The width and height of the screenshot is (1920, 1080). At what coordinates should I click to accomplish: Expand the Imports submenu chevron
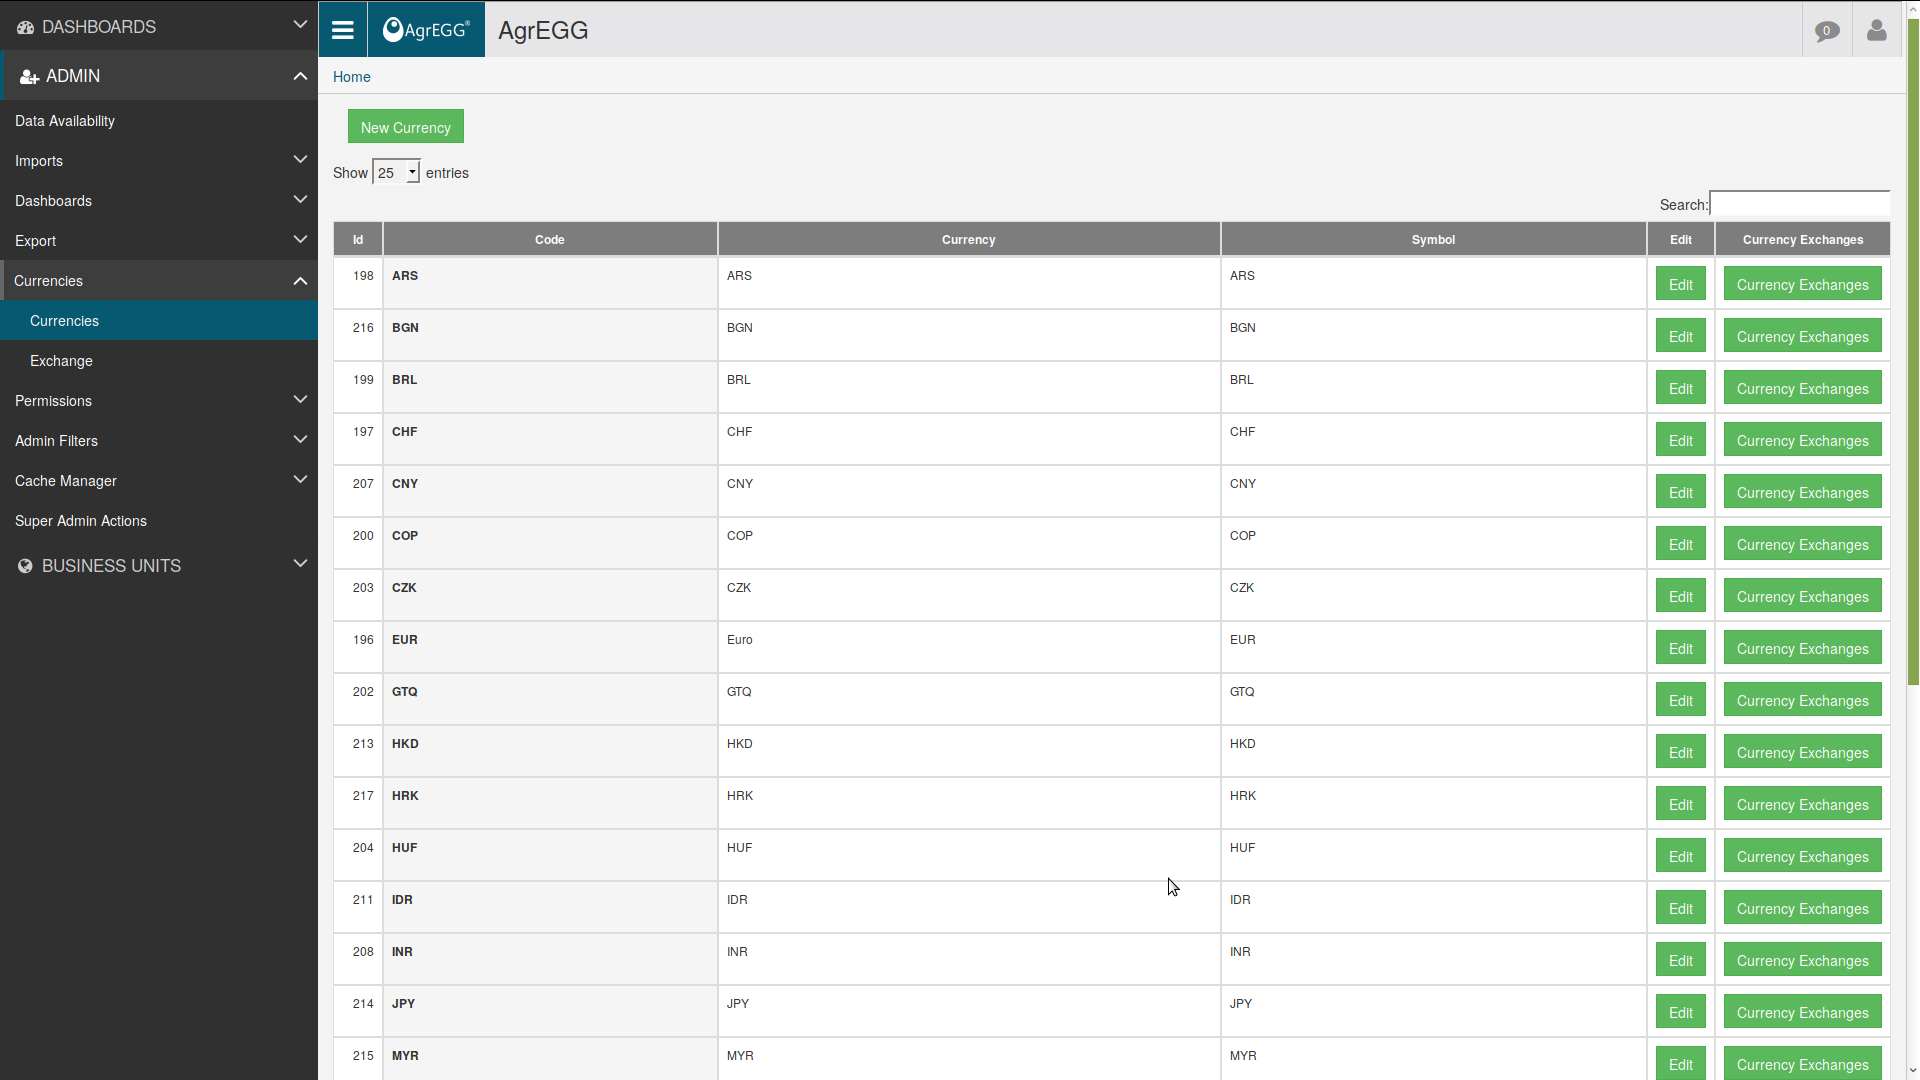[x=300, y=159]
